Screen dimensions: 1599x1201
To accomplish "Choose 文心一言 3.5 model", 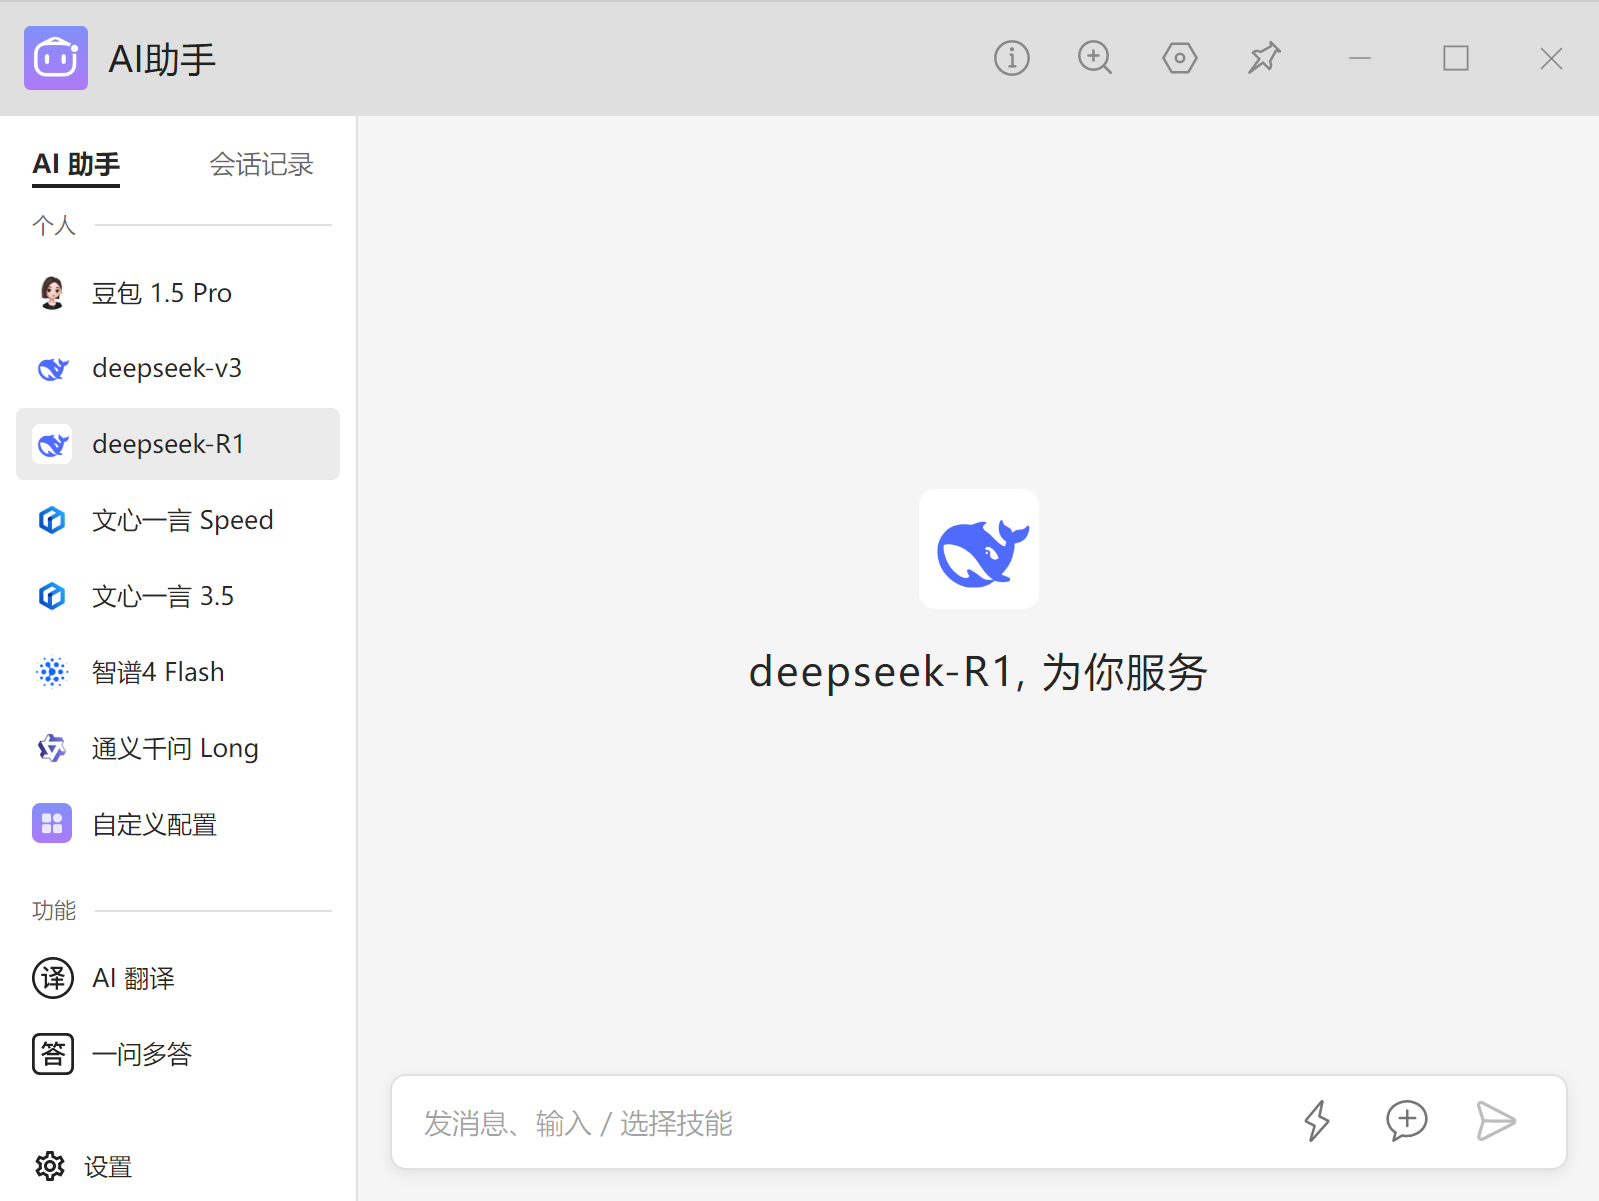I will coord(178,596).
